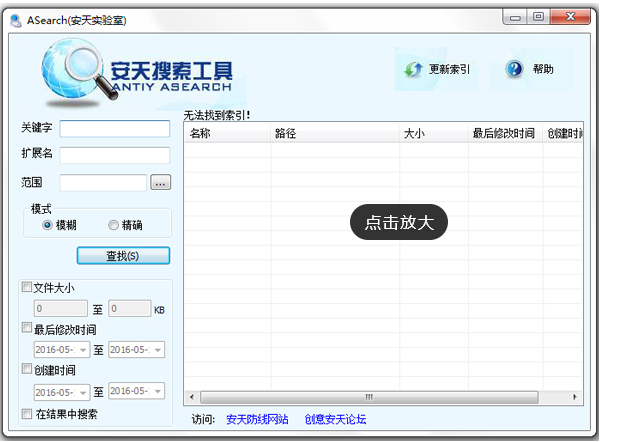Screen dimensions: 641x442
Task: Close the ASearch window
Action: pyautogui.click(x=571, y=17)
